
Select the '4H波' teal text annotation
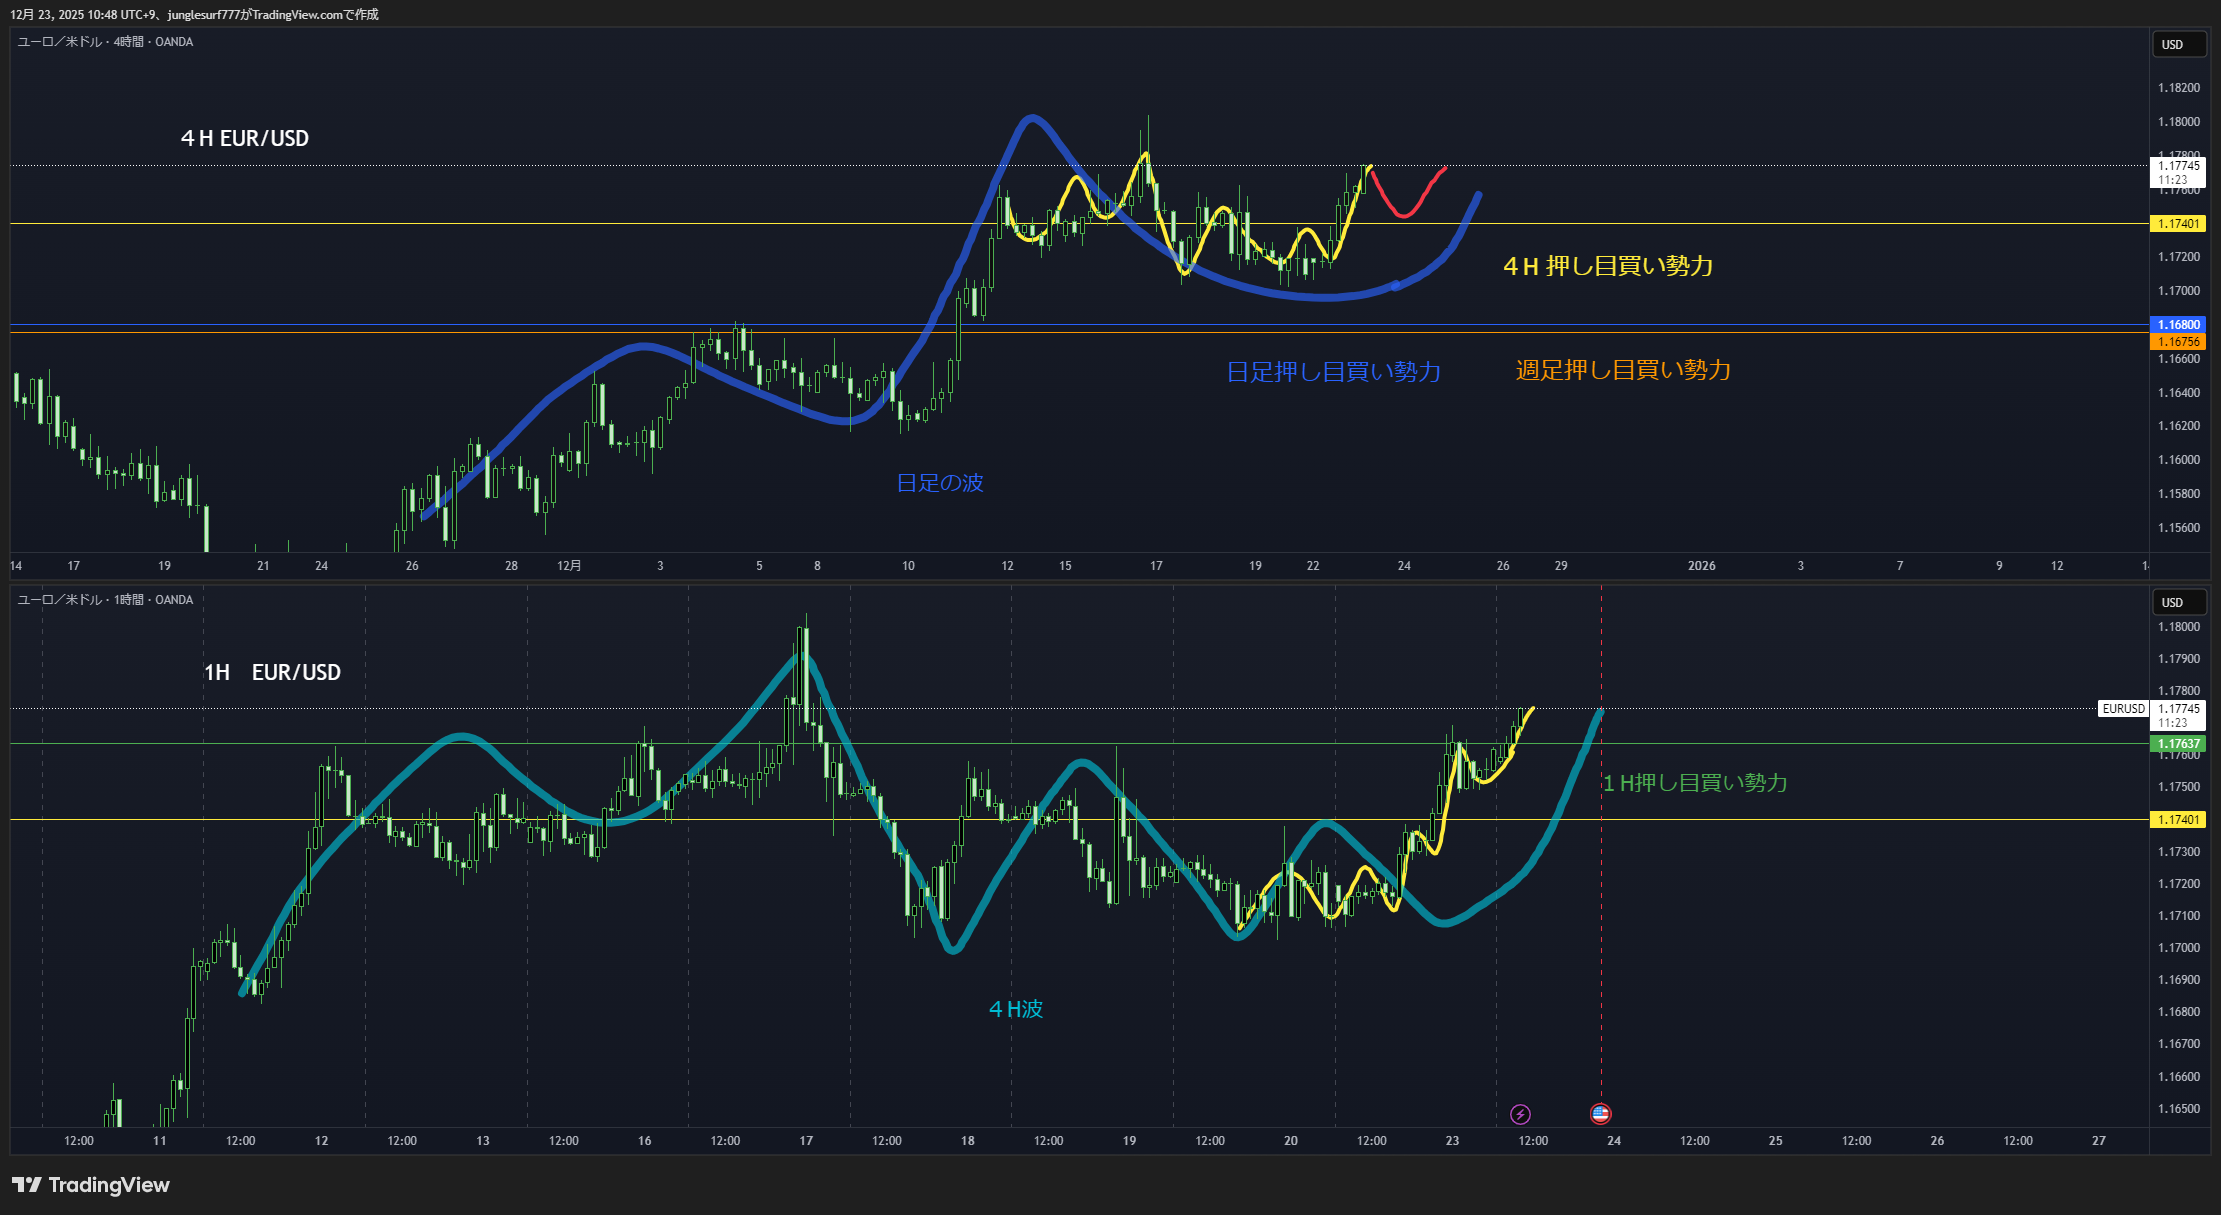point(1016,1009)
